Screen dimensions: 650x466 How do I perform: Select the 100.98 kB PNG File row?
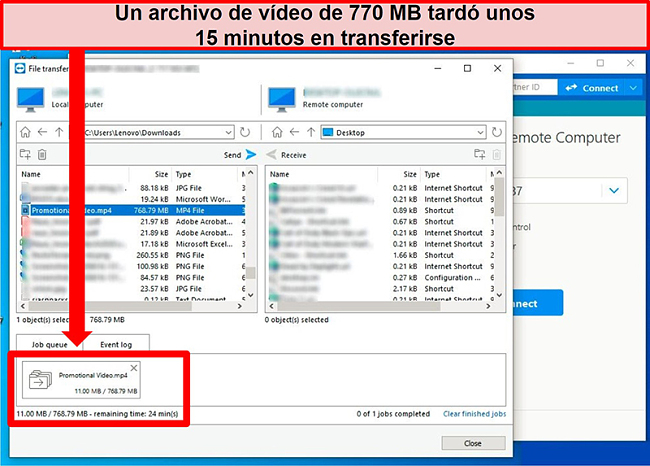pos(133,266)
